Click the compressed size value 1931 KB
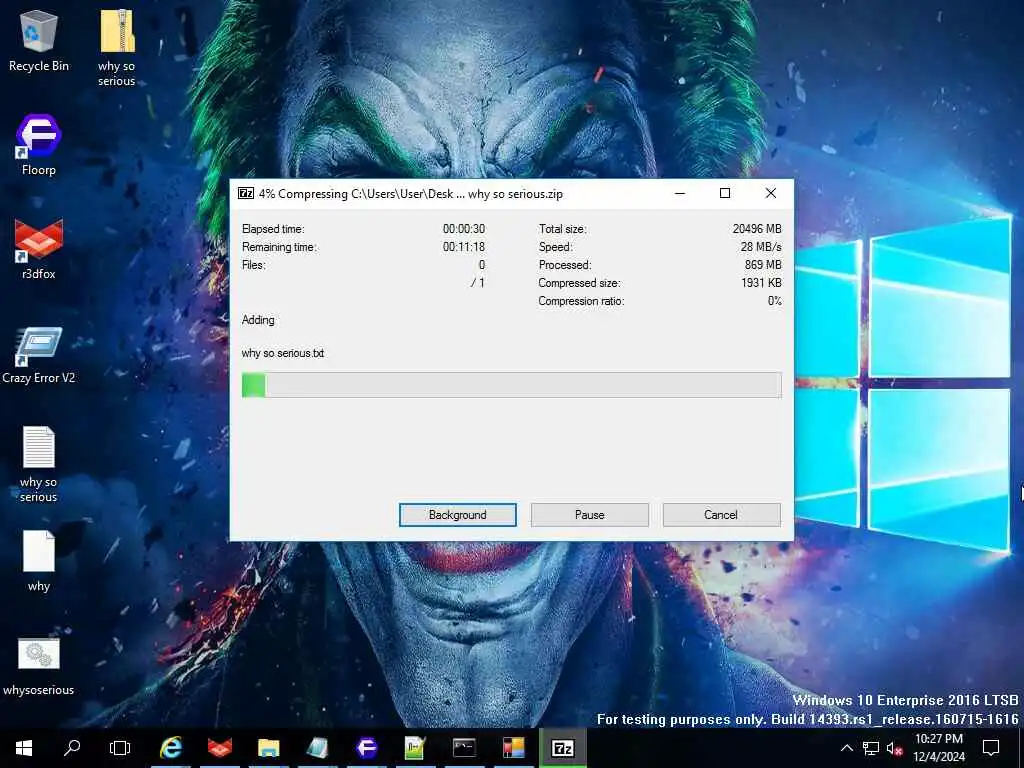This screenshot has height=768, width=1024. [761, 283]
